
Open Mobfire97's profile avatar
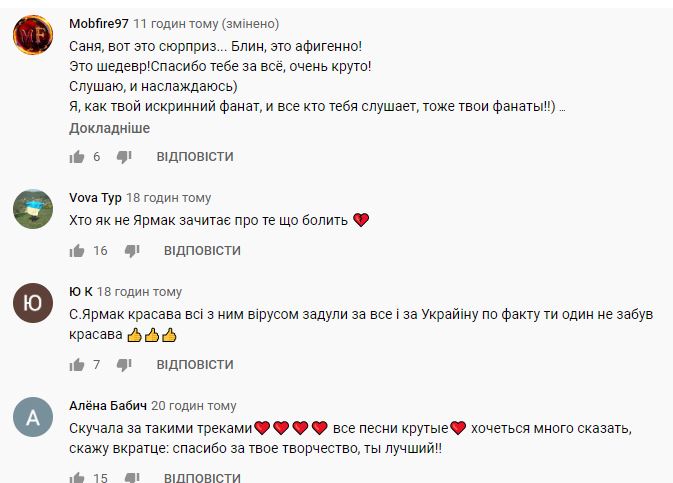(33, 38)
